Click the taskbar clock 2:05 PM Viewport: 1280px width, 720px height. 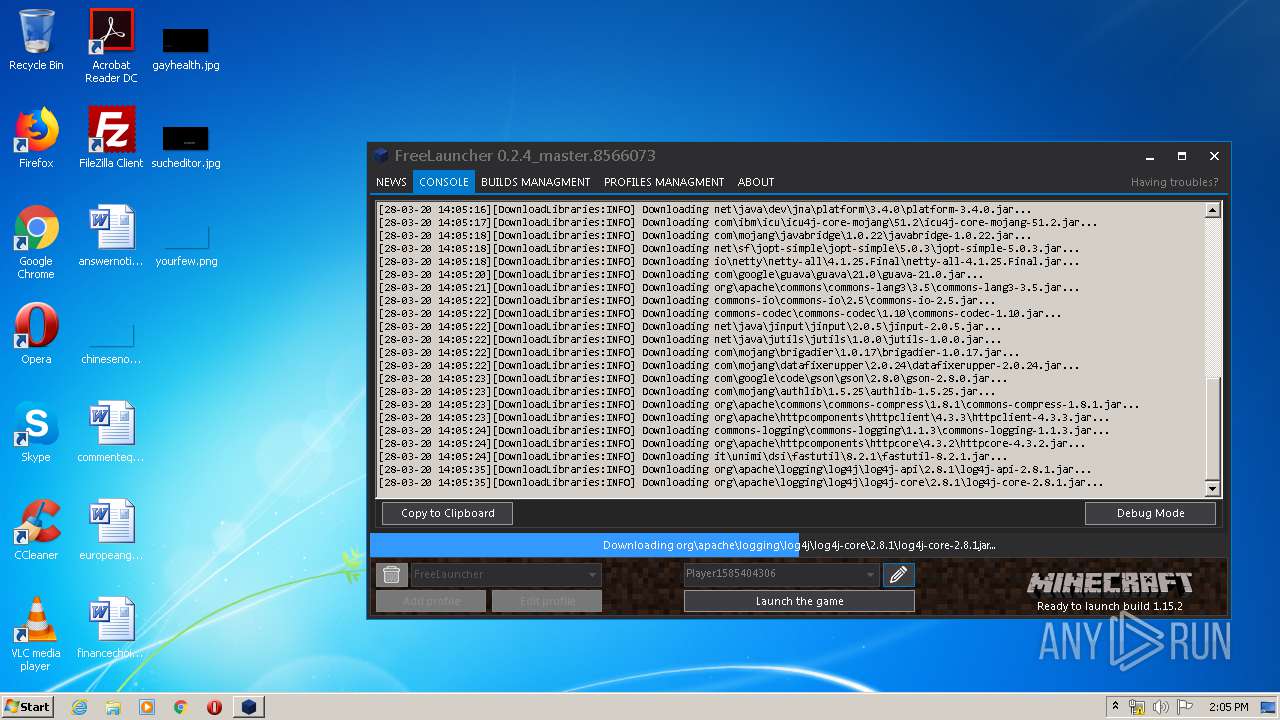point(1228,707)
